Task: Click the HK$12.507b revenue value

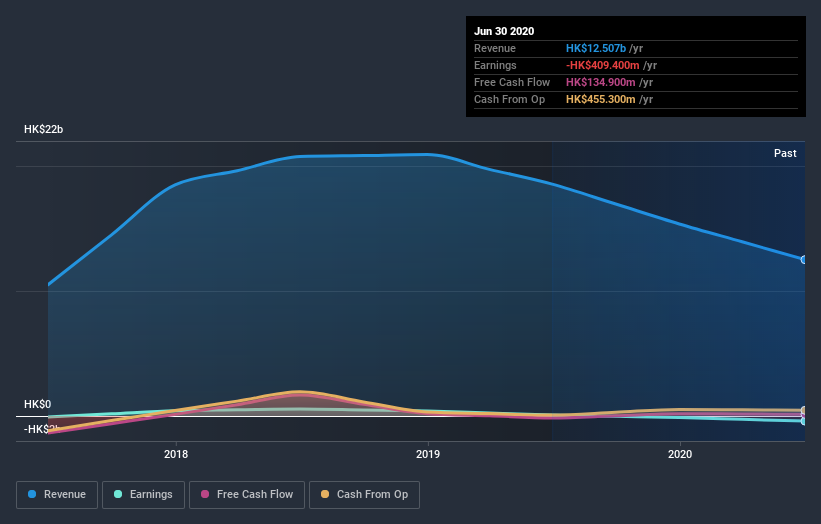Action: 596,48
